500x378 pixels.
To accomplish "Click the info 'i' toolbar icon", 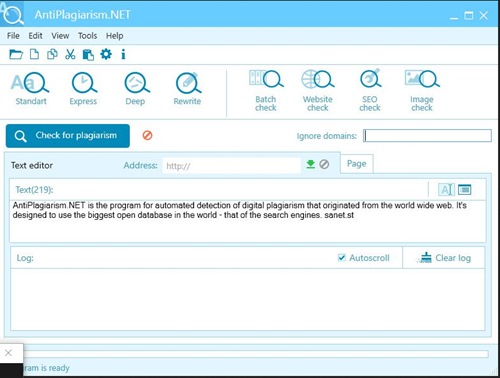I will [123, 54].
